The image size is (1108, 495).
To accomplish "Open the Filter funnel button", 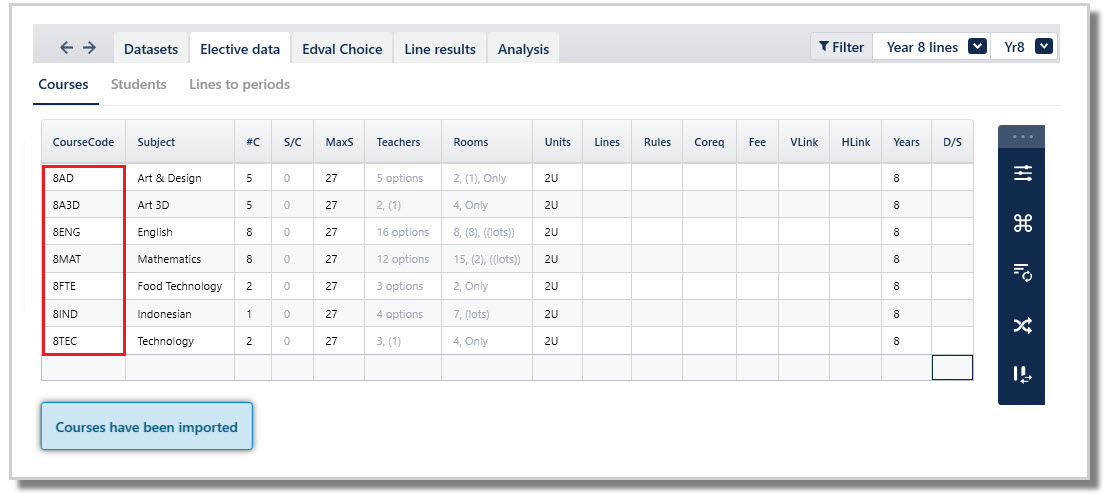I will (x=842, y=47).
